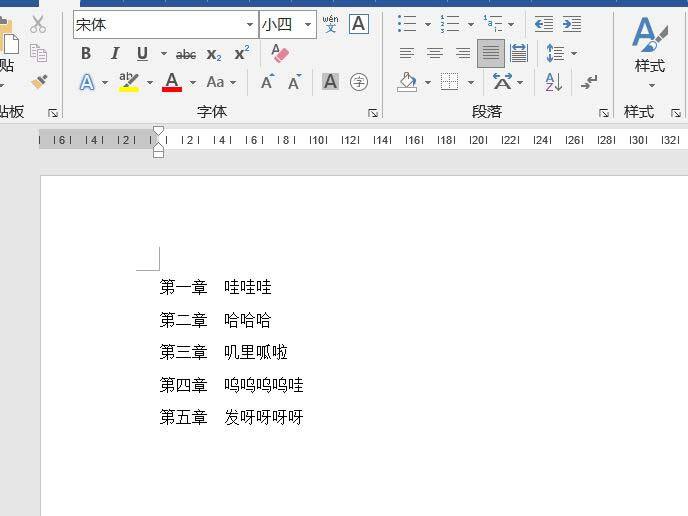
Task: Expand highlight color dropdown arrow
Action: click(150, 82)
